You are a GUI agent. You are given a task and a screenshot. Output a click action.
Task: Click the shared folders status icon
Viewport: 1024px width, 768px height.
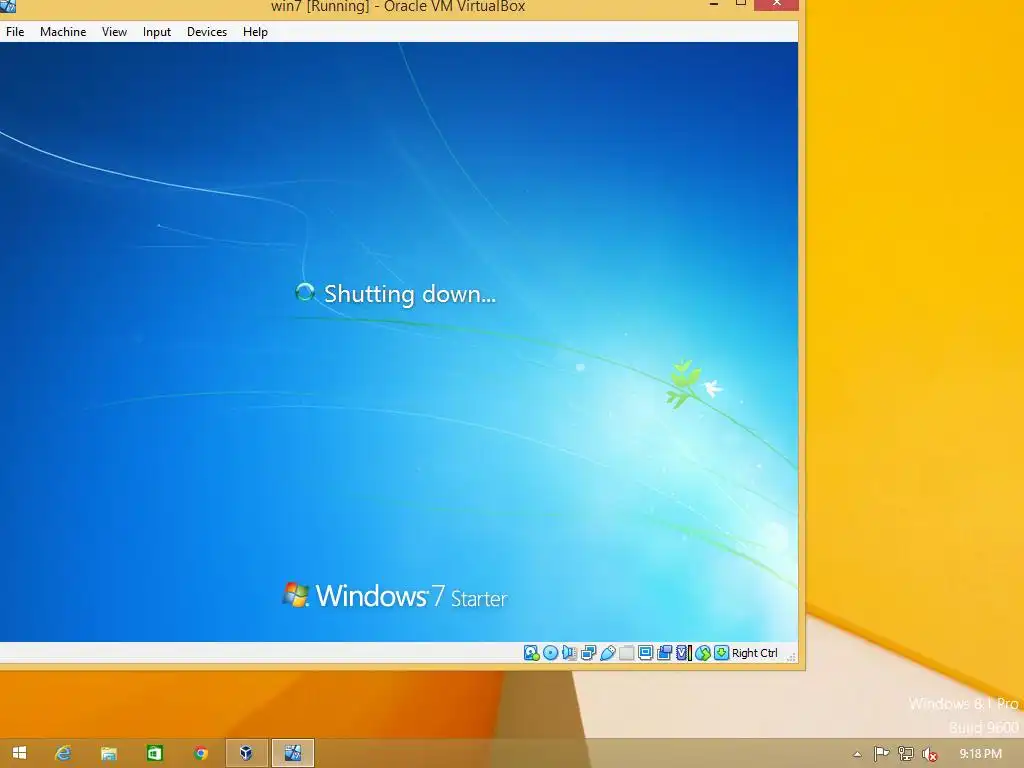(626, 653)
